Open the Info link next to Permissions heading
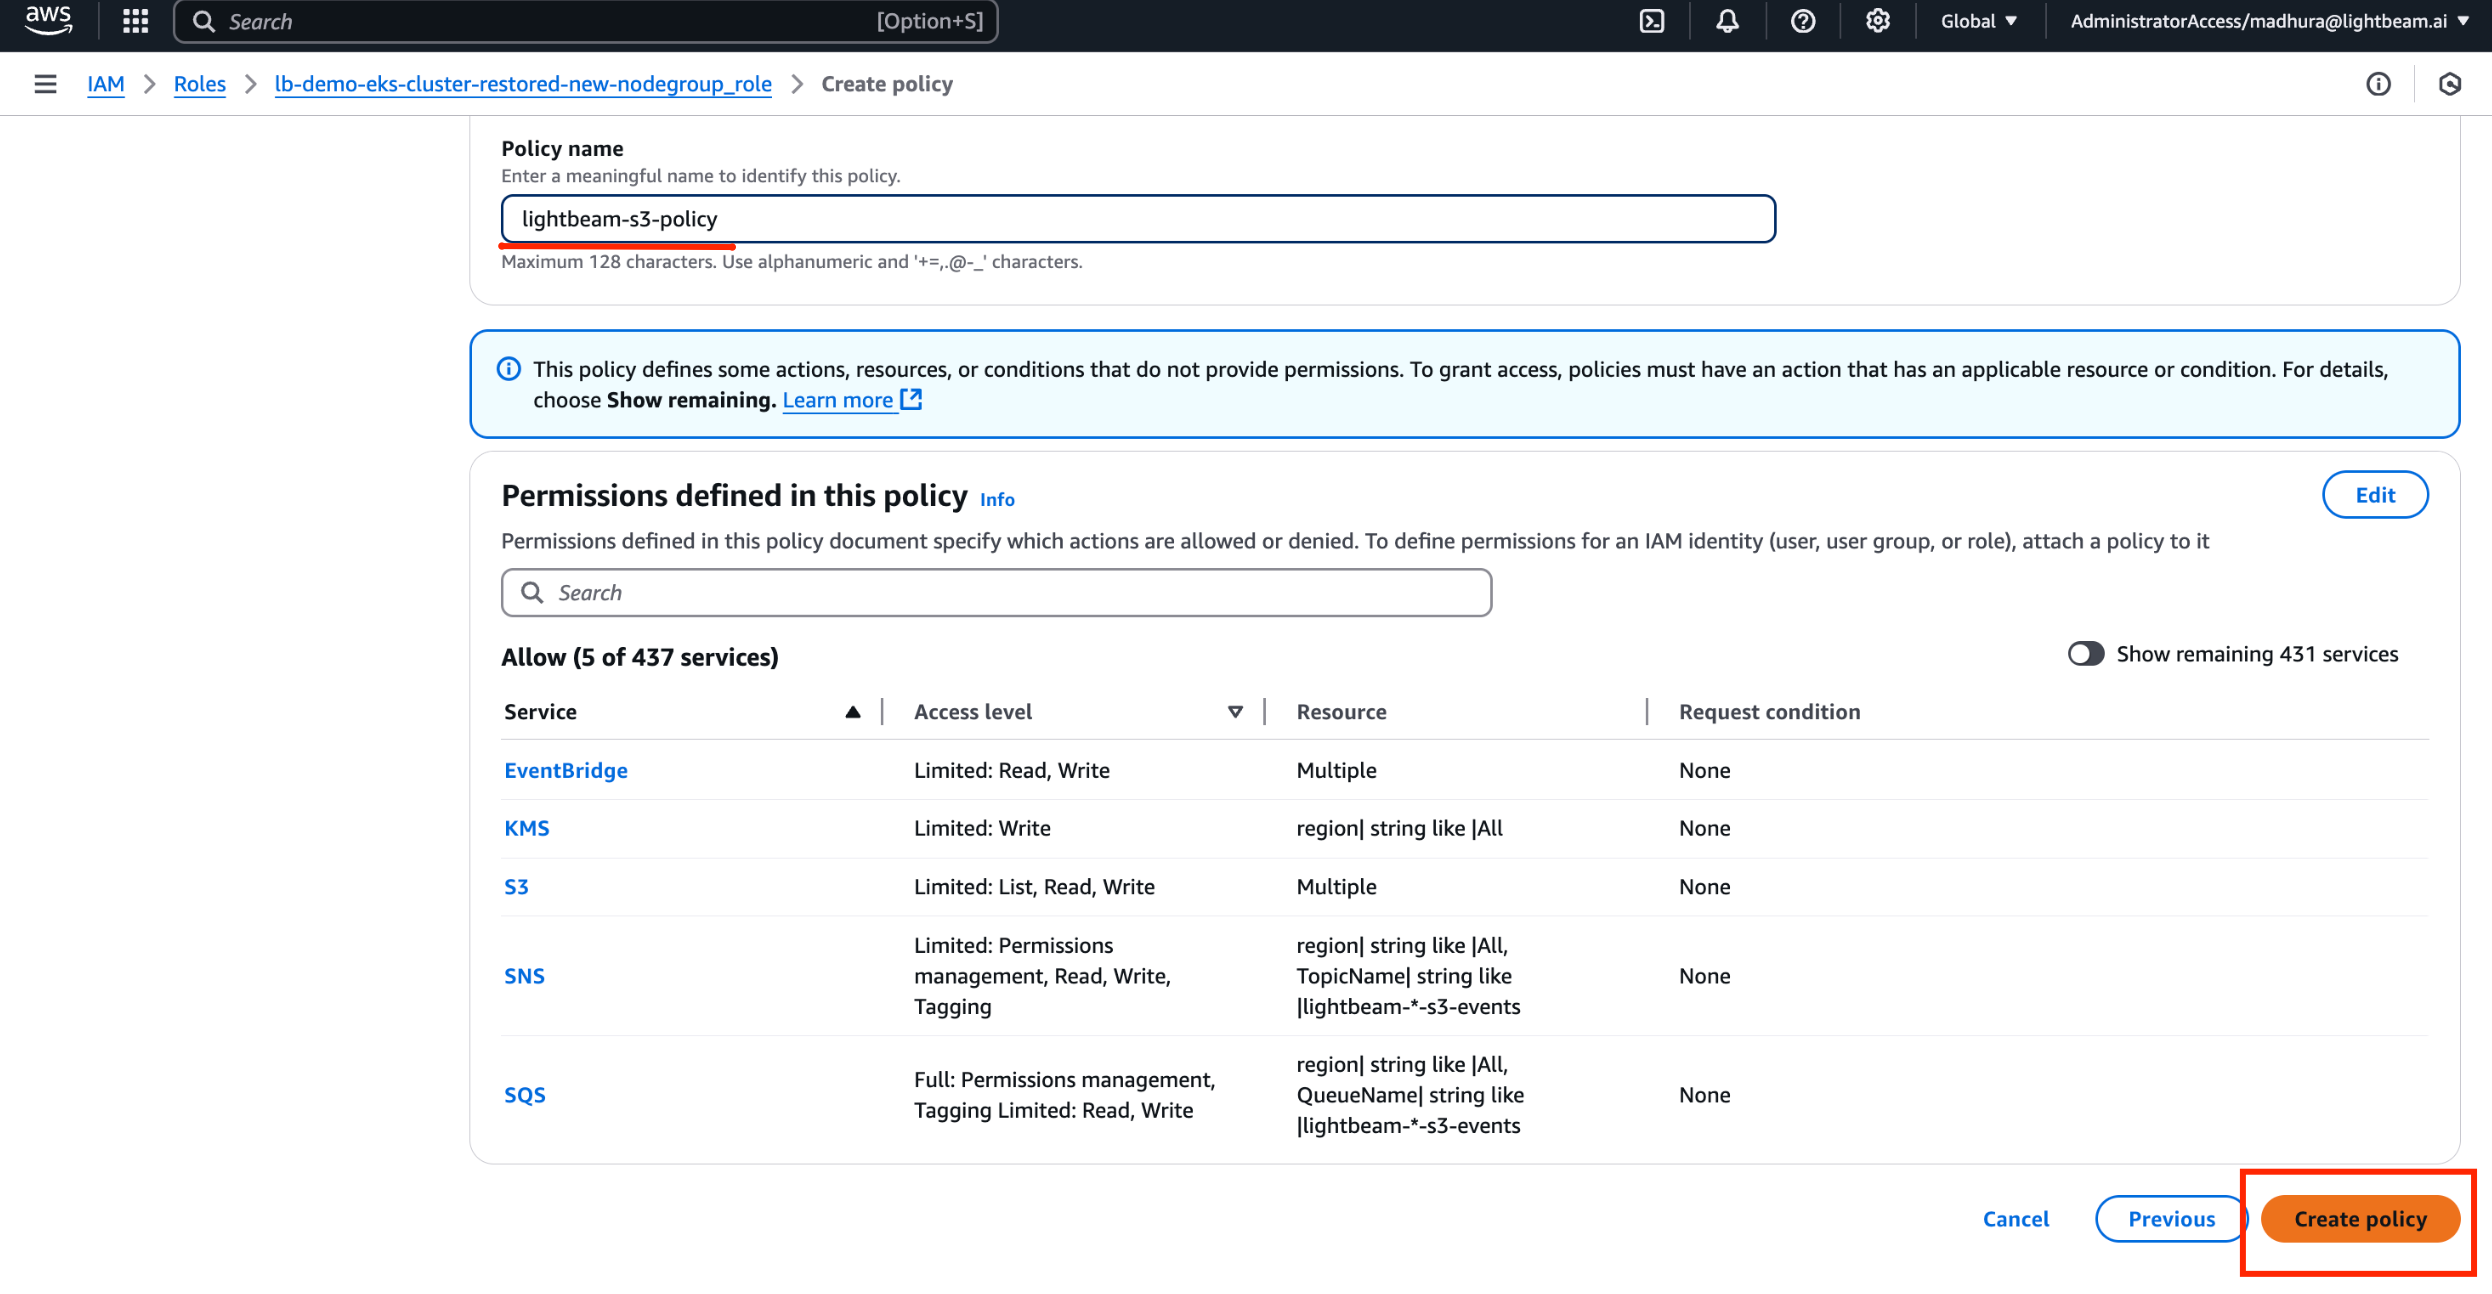 tap(997, 499)
